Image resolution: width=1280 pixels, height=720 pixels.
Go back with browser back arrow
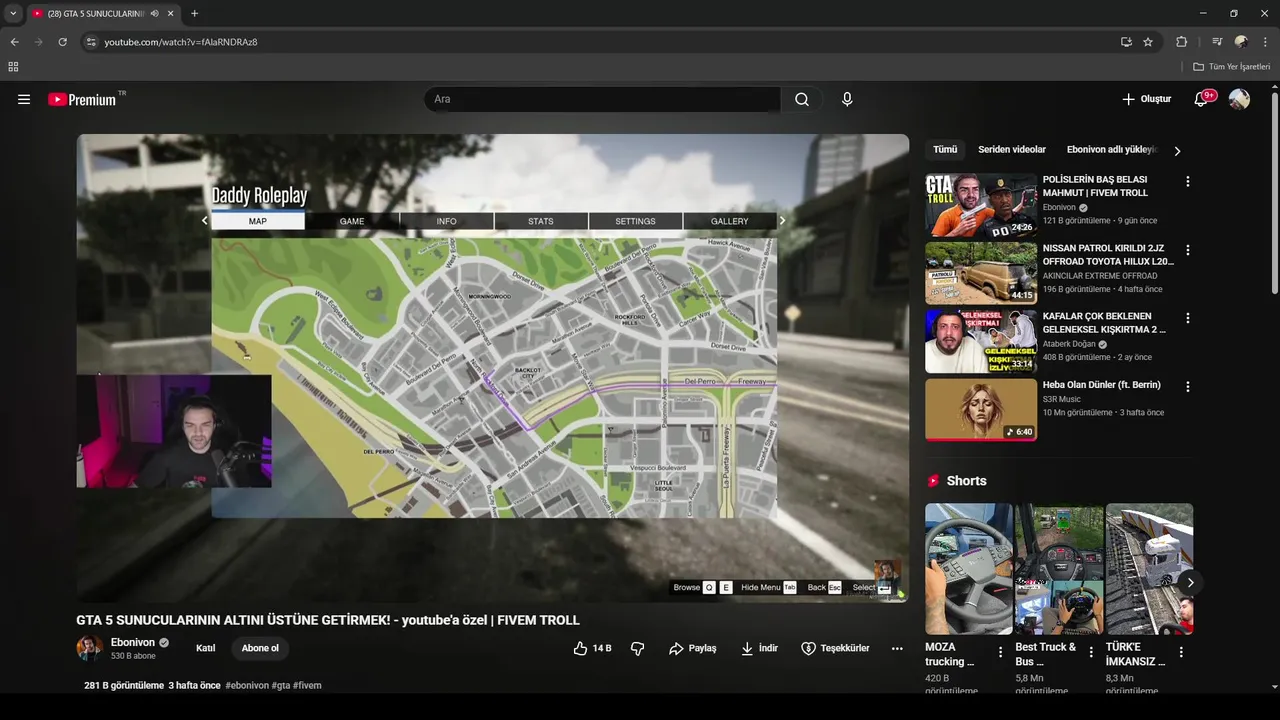14,42
